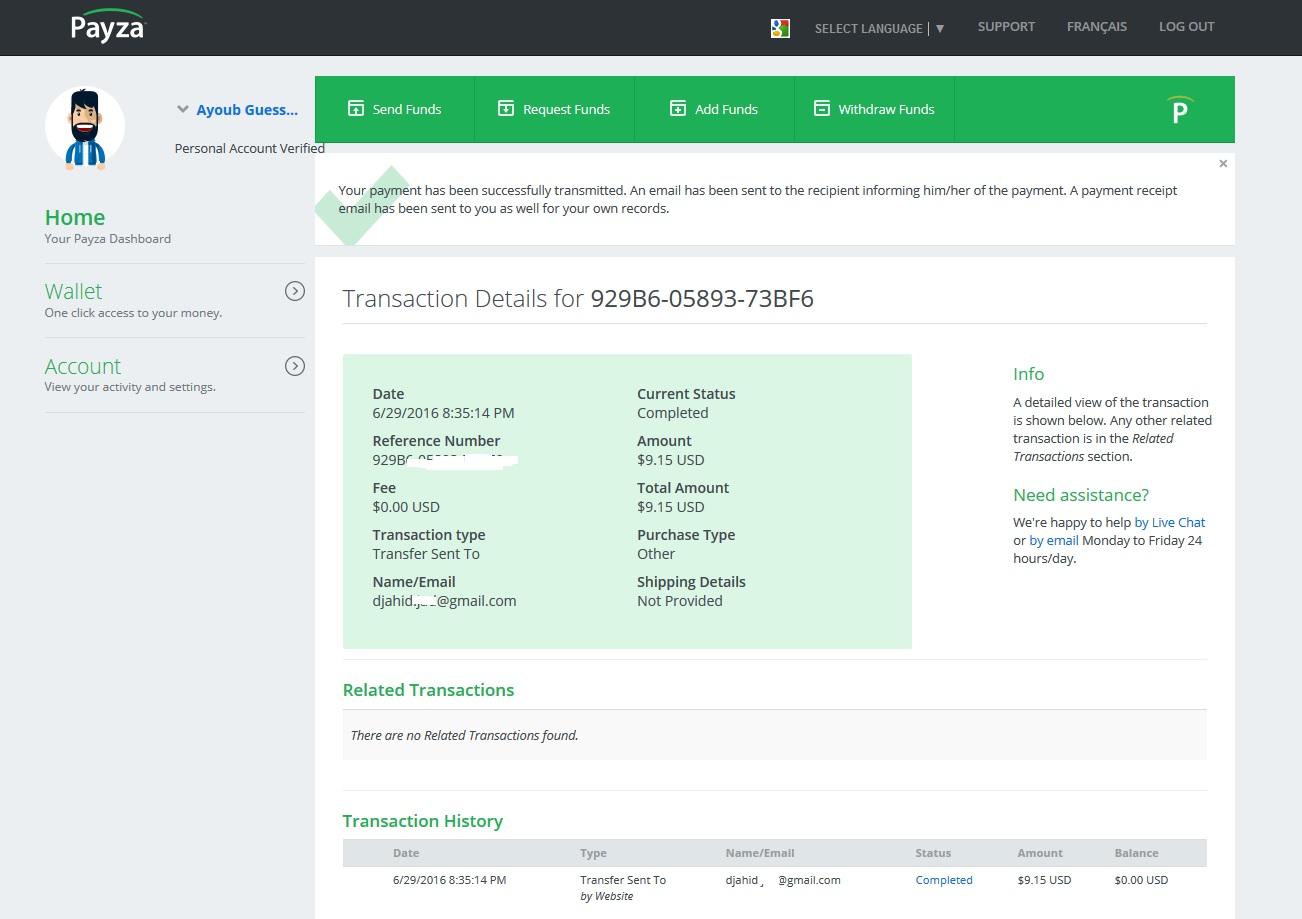Open the Wallet section
Image resolution: width=1302 pixels, height=919 pixels.
[x=73, y=291]
